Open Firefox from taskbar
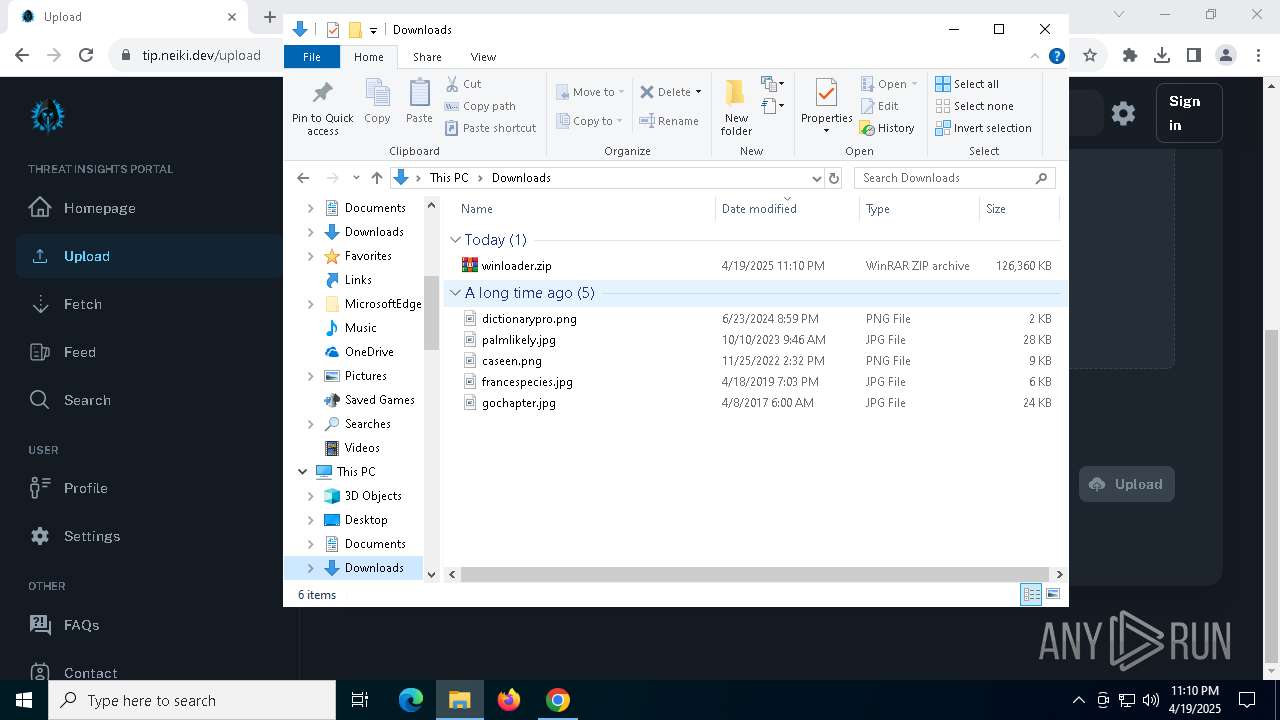 coord(509,700)
